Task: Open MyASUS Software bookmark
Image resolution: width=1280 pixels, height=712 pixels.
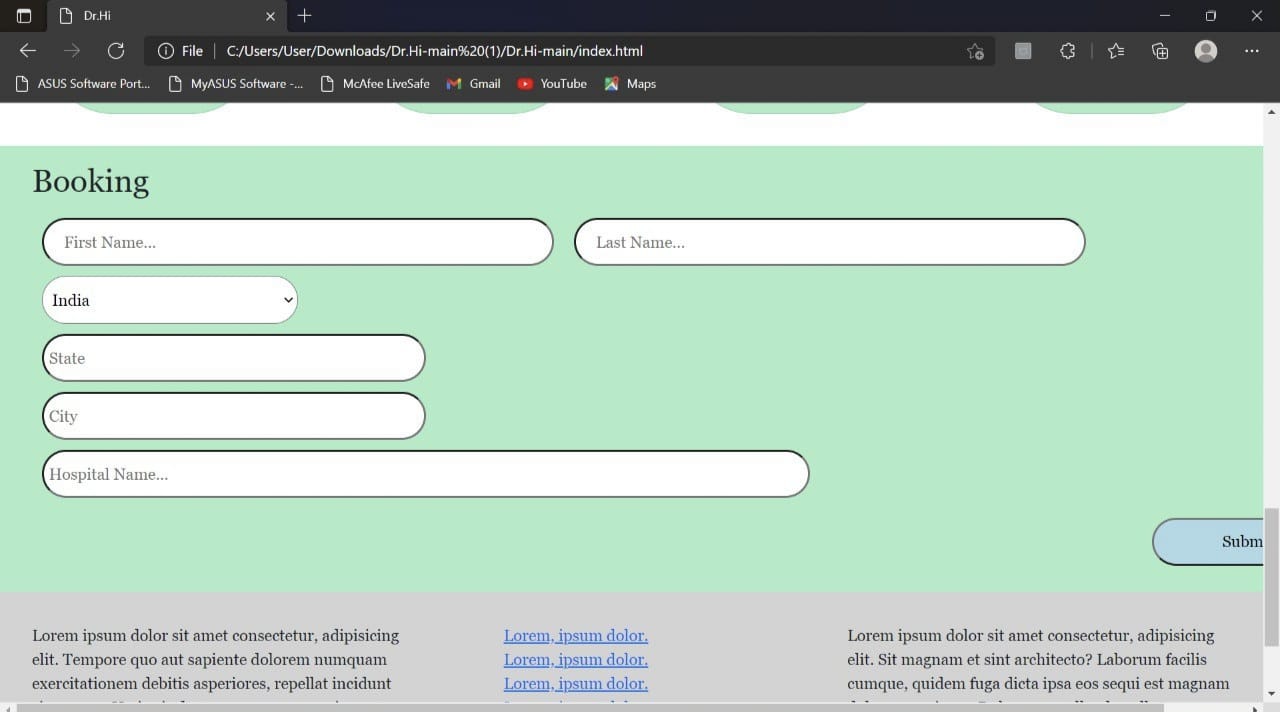Action: click(x=236, y=84)
